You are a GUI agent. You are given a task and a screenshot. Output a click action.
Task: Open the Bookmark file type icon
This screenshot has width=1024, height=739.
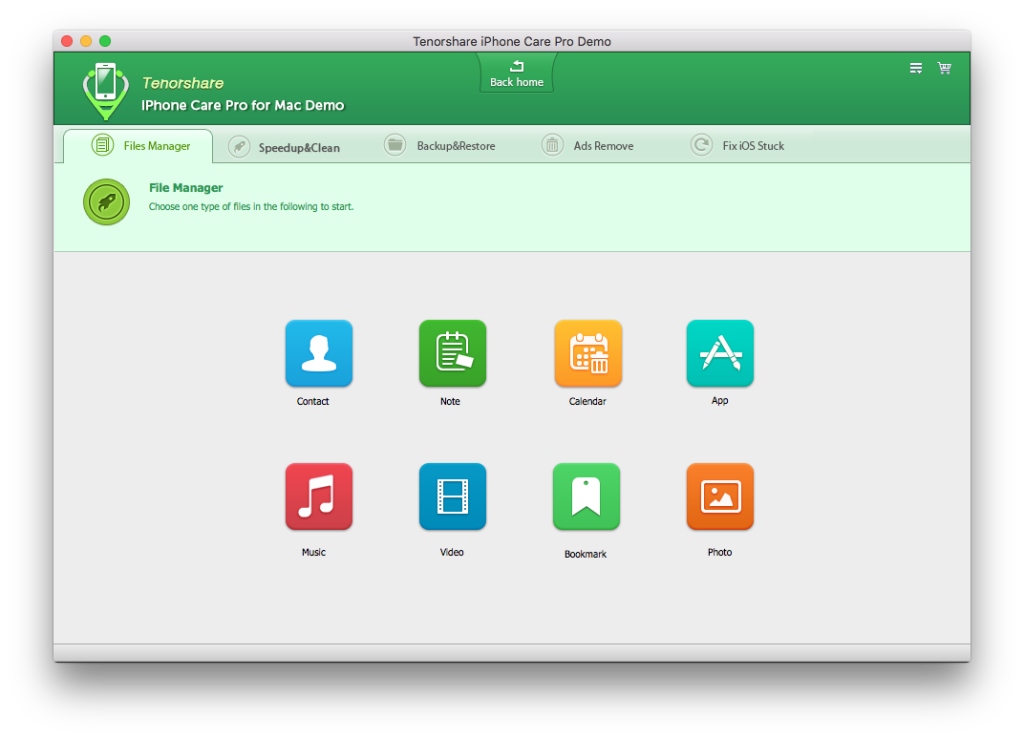tap(586, 497)
